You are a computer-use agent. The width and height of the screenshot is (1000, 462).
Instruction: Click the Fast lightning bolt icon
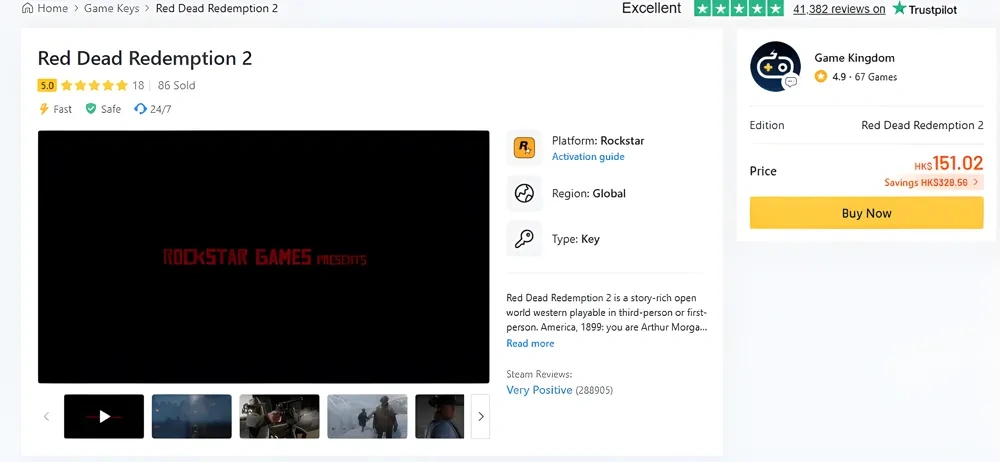(44, 109)
